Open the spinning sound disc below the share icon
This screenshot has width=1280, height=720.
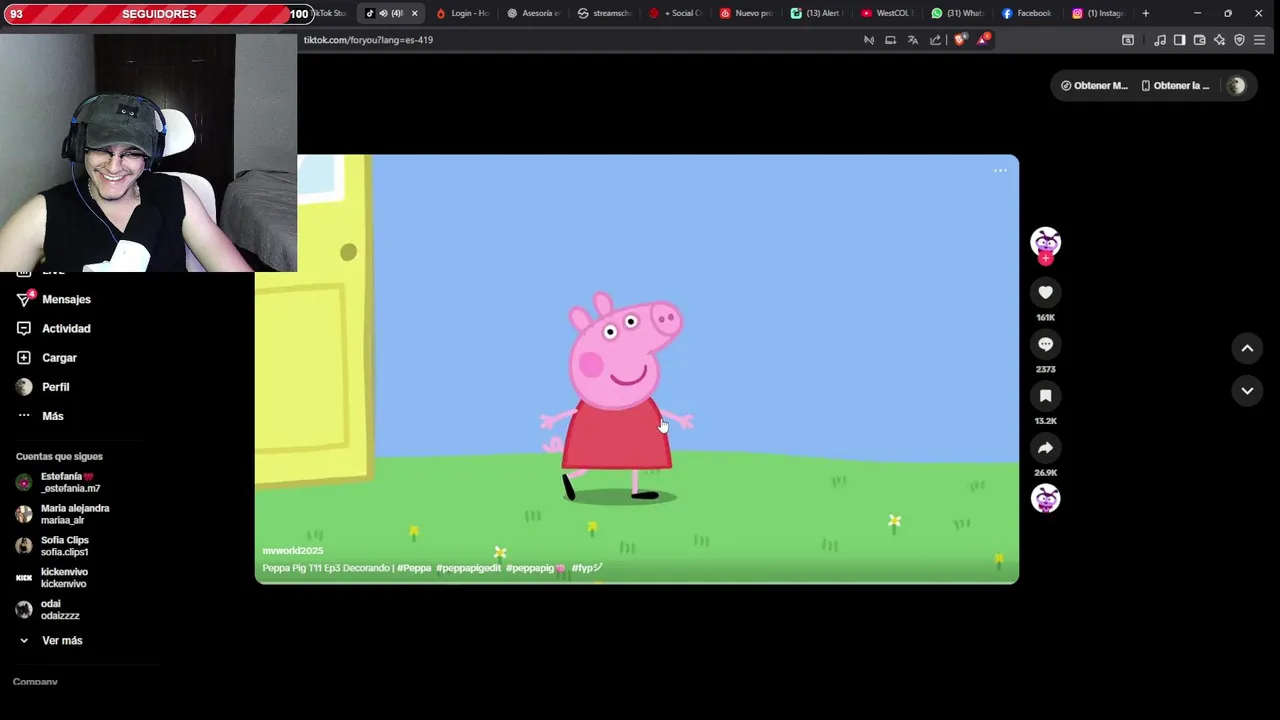(x=1045, y=498)
